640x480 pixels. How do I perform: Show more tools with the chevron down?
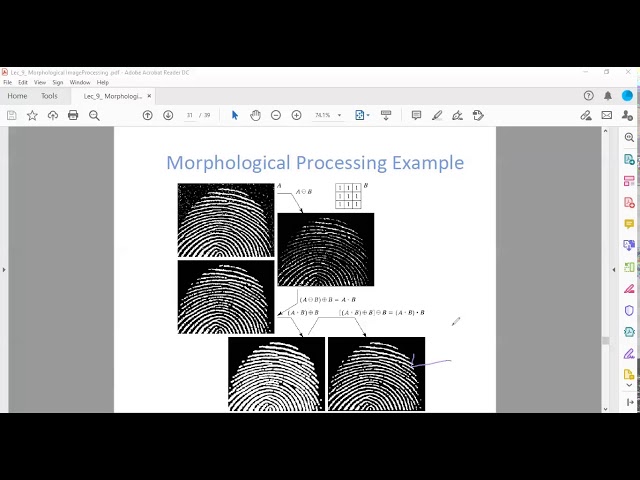[x=629, y=385]
